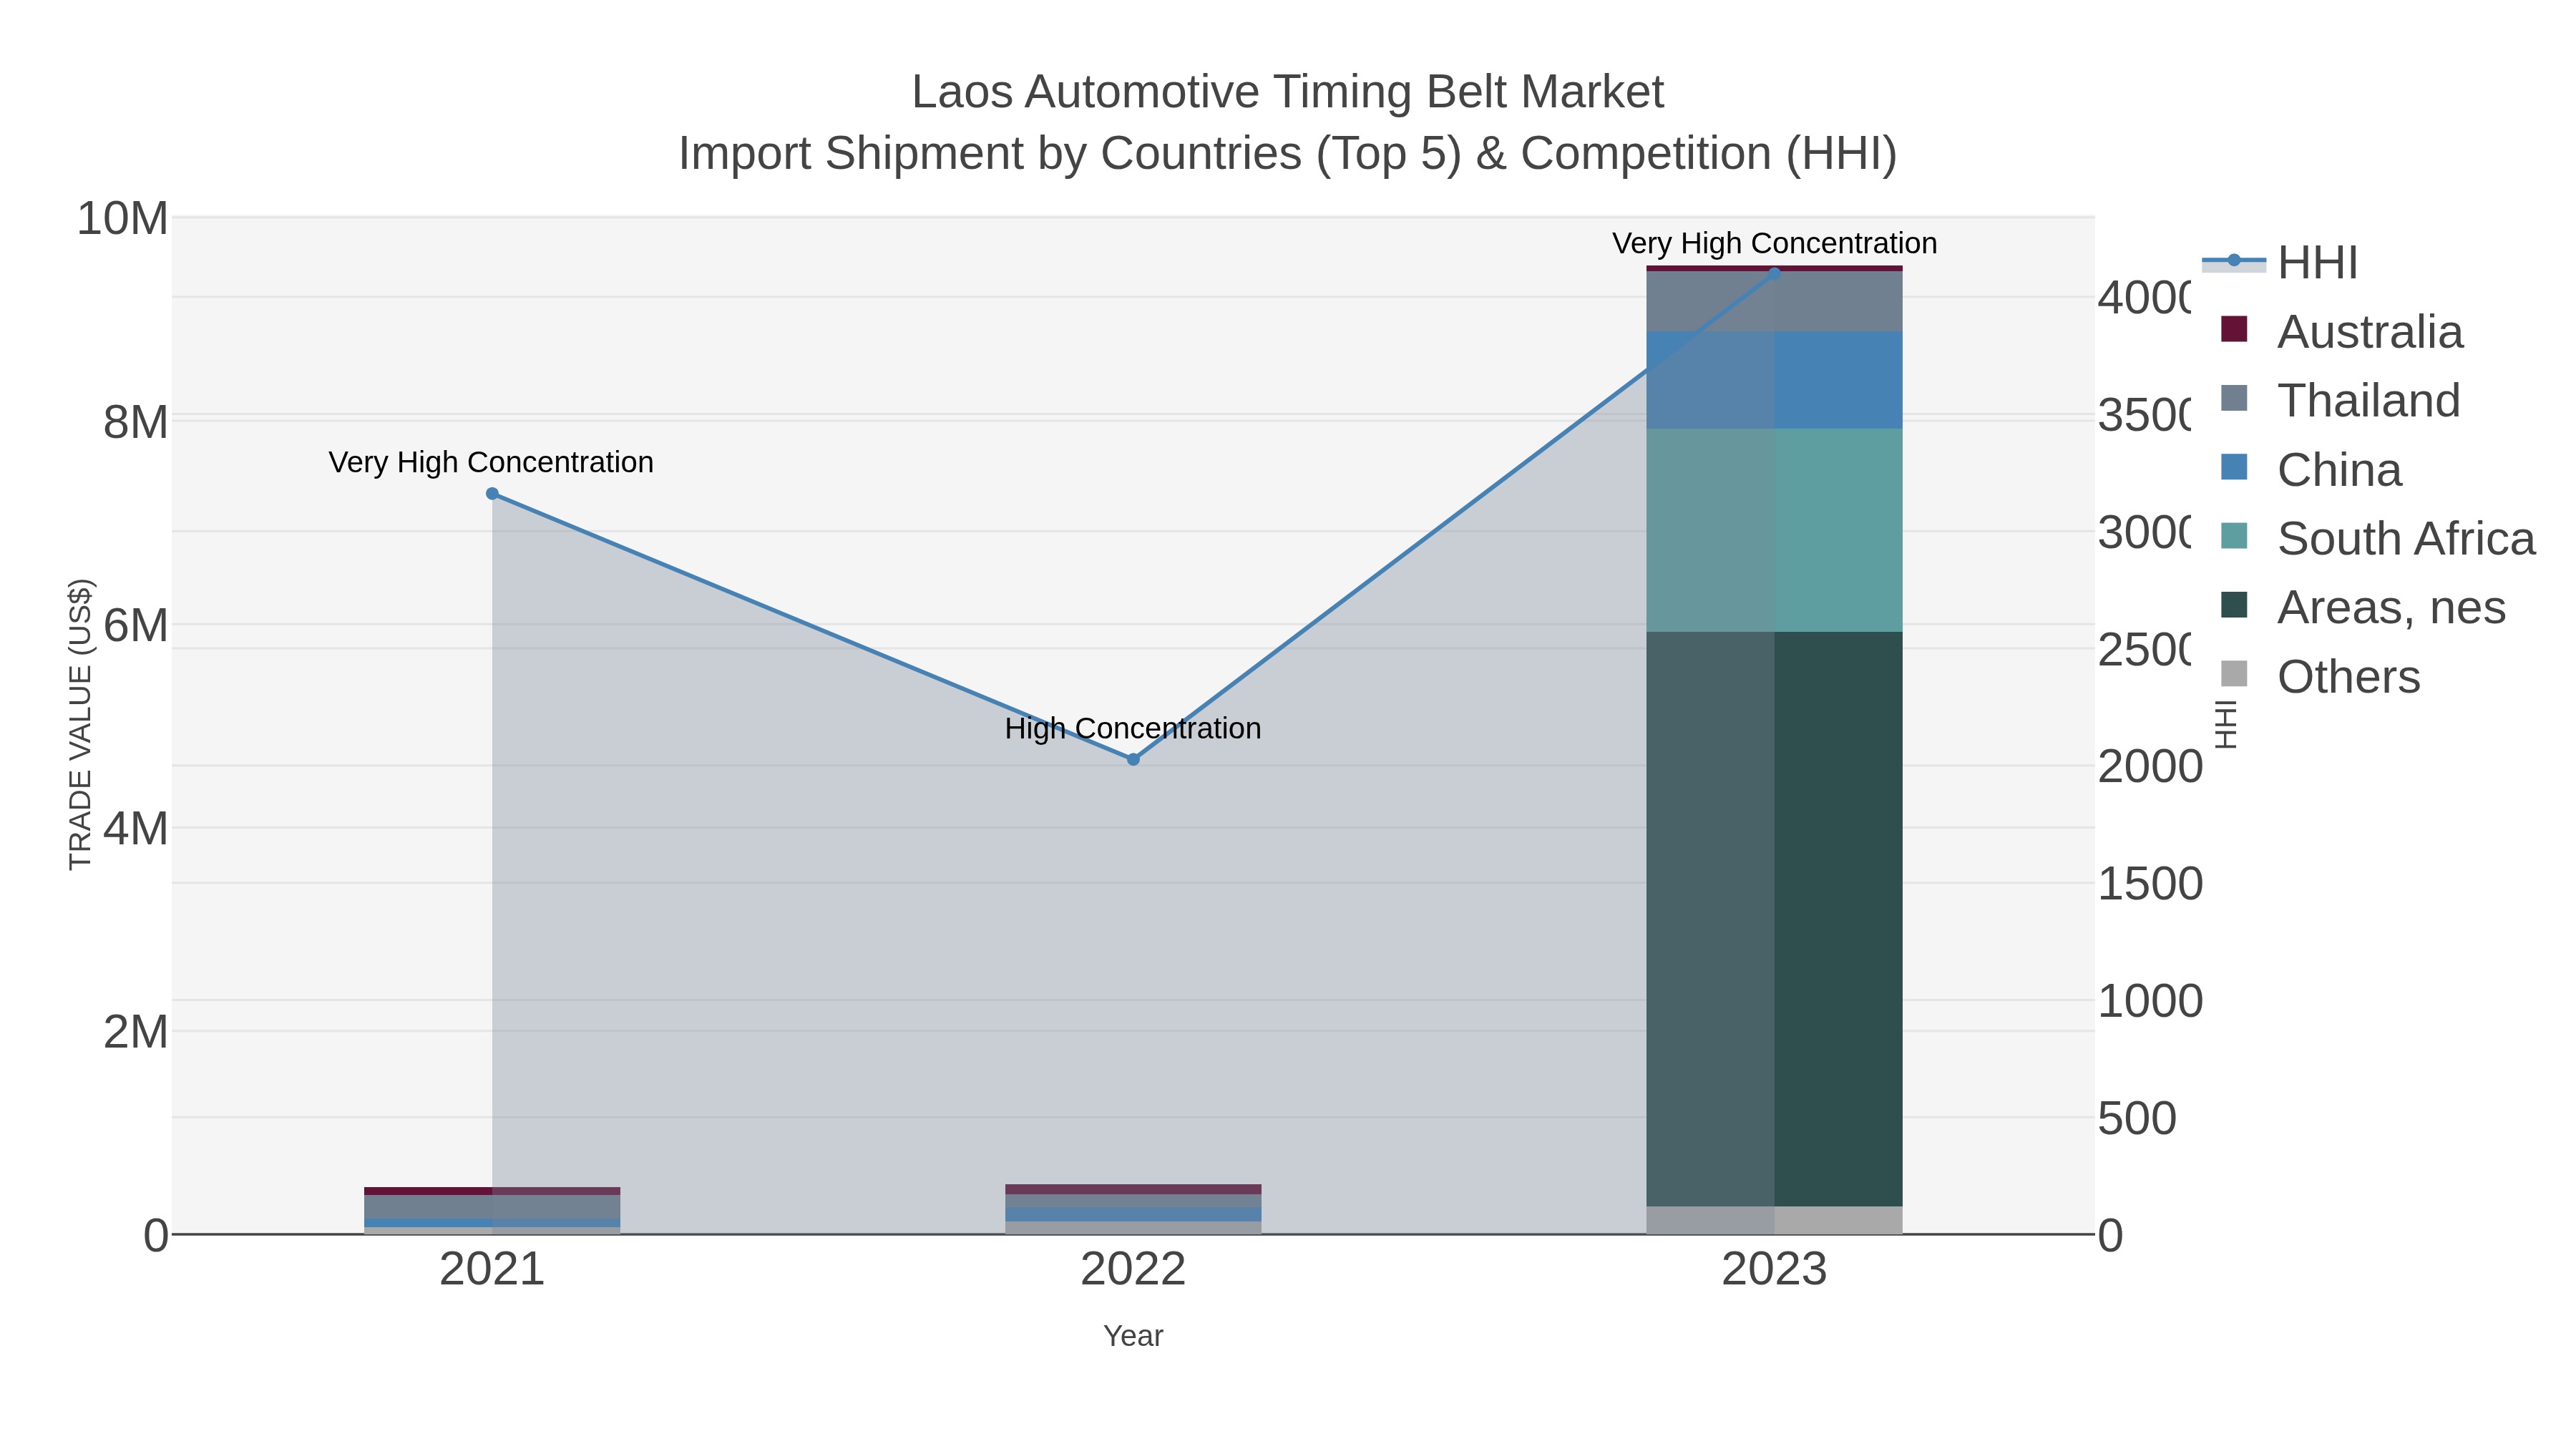Click the 'High Concentration' annotation for 2022
The image size is (2576, 1449).
(x=1133, y=728)
